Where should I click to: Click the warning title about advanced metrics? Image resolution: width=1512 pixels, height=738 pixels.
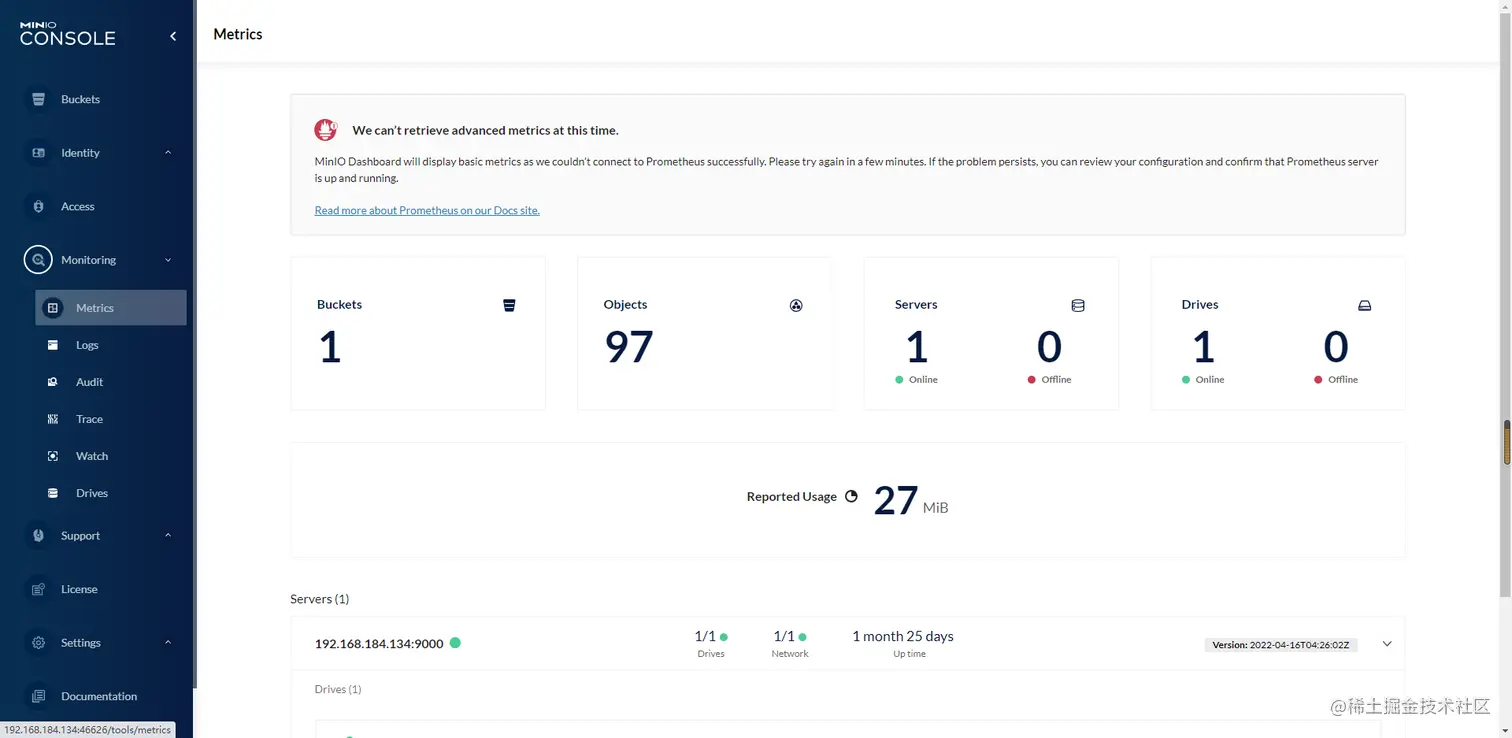coord(485,130)
